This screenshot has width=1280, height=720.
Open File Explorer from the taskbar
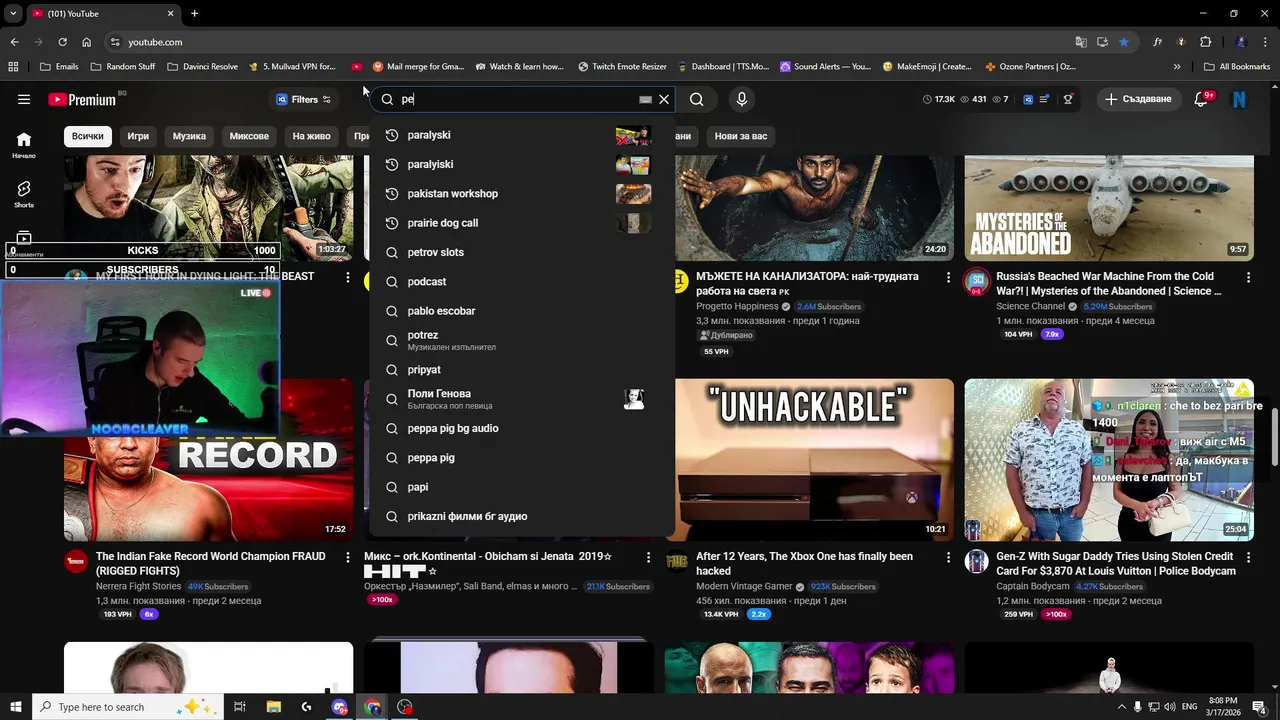[x=273, y=707]
